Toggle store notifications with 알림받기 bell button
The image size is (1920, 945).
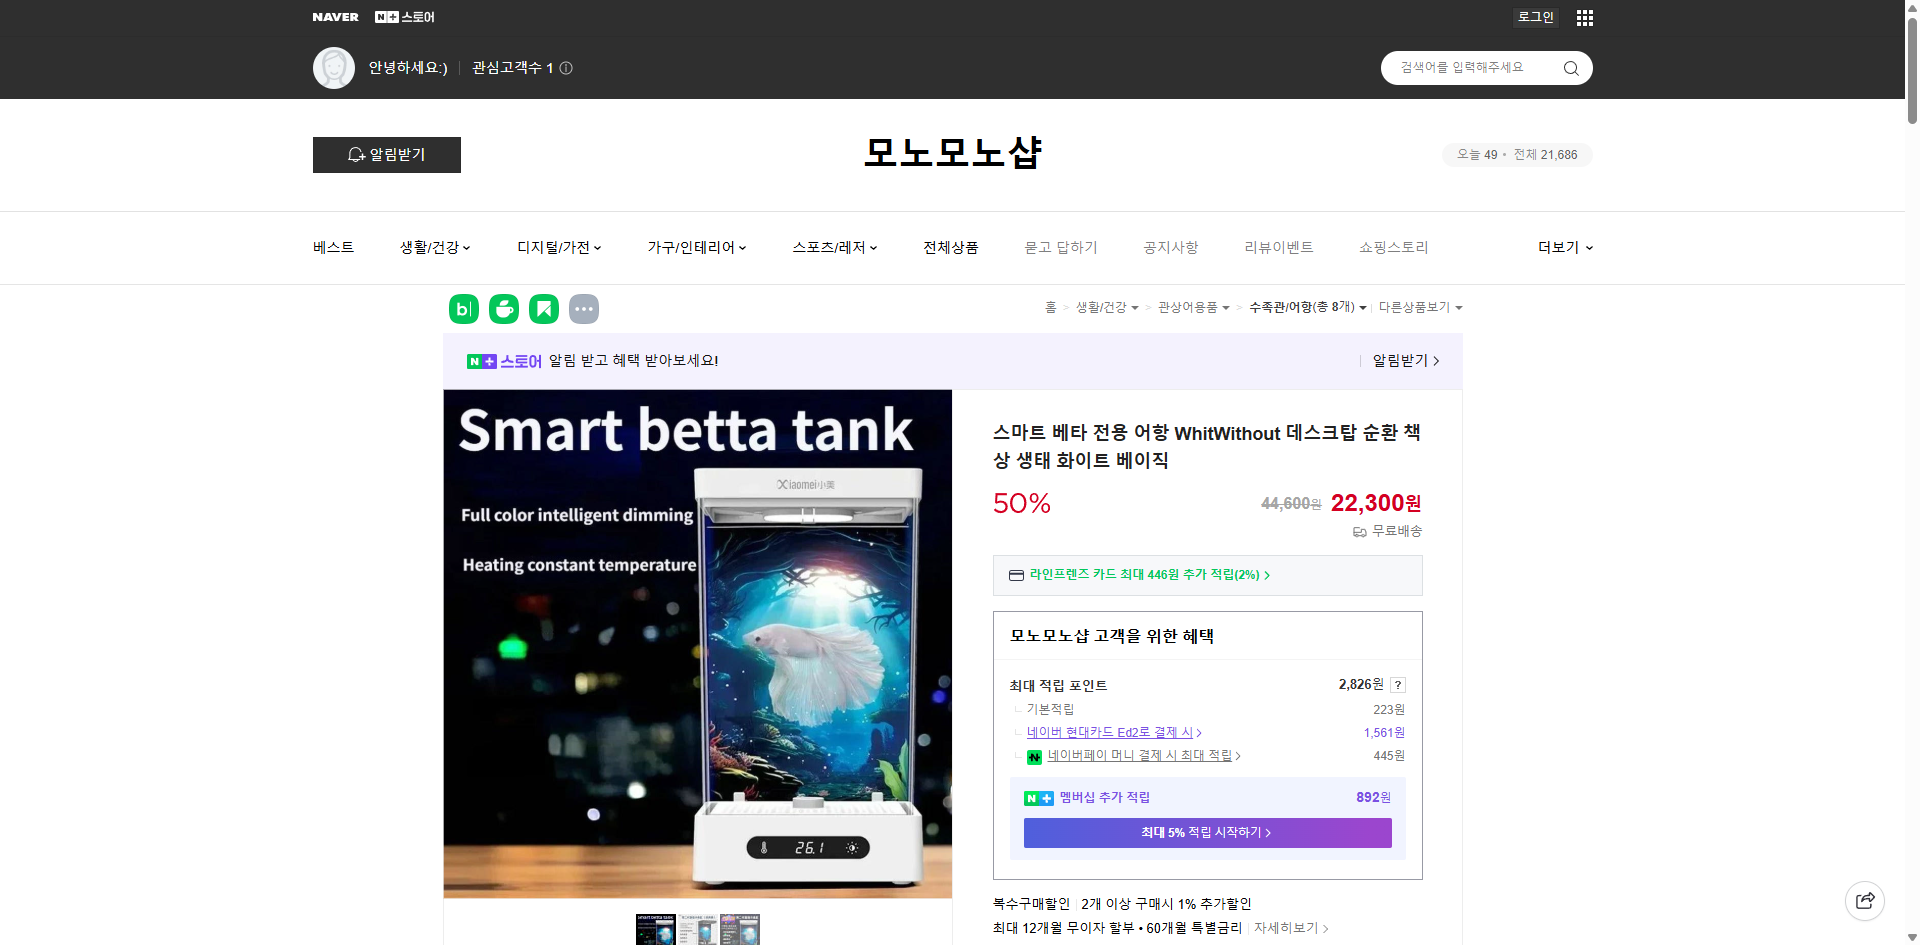pos(386,154)
